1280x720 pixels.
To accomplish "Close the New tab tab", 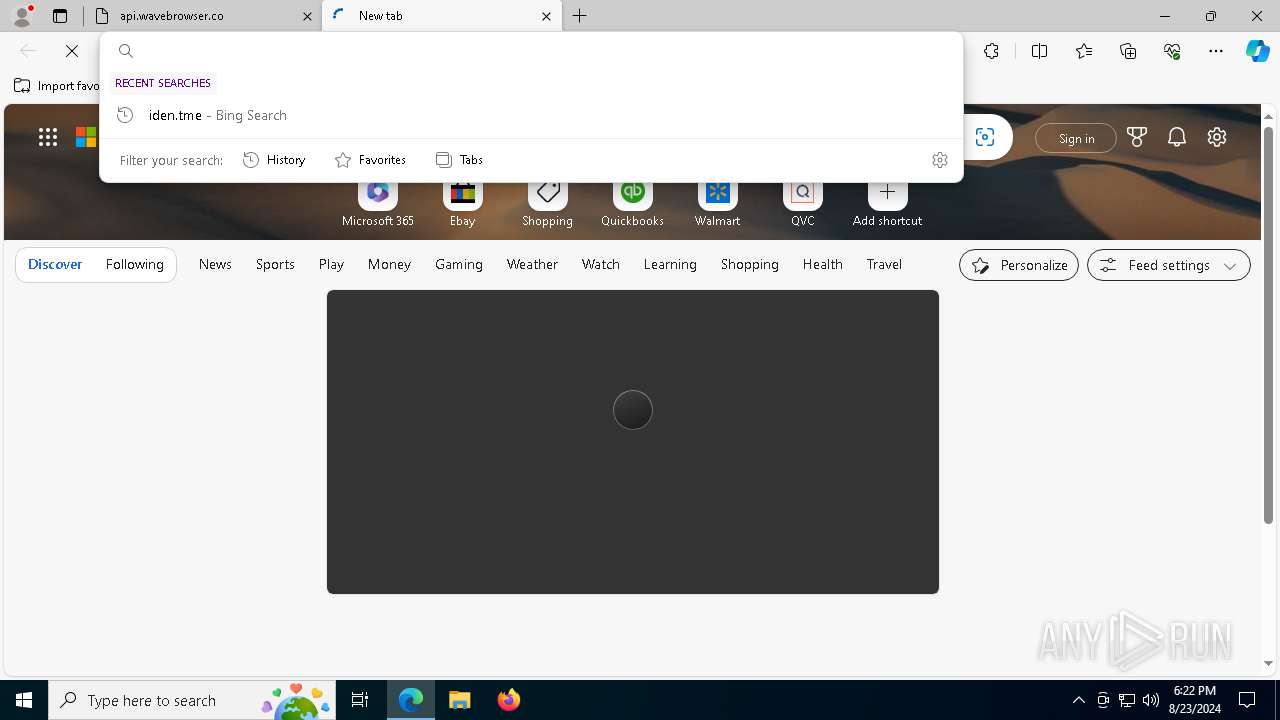I will point(546,16).
